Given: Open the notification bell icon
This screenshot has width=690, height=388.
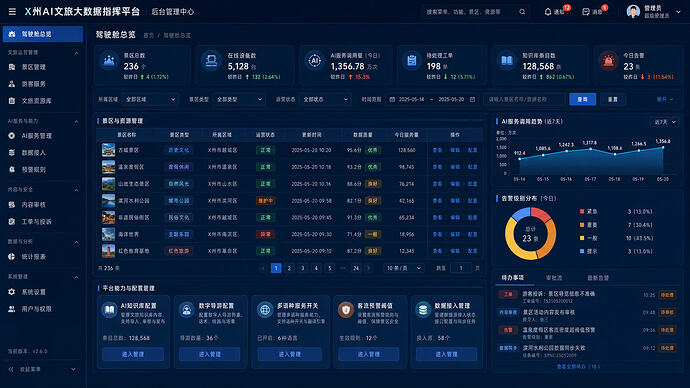Looking at the screenshot, I should [x=548, y=12].
